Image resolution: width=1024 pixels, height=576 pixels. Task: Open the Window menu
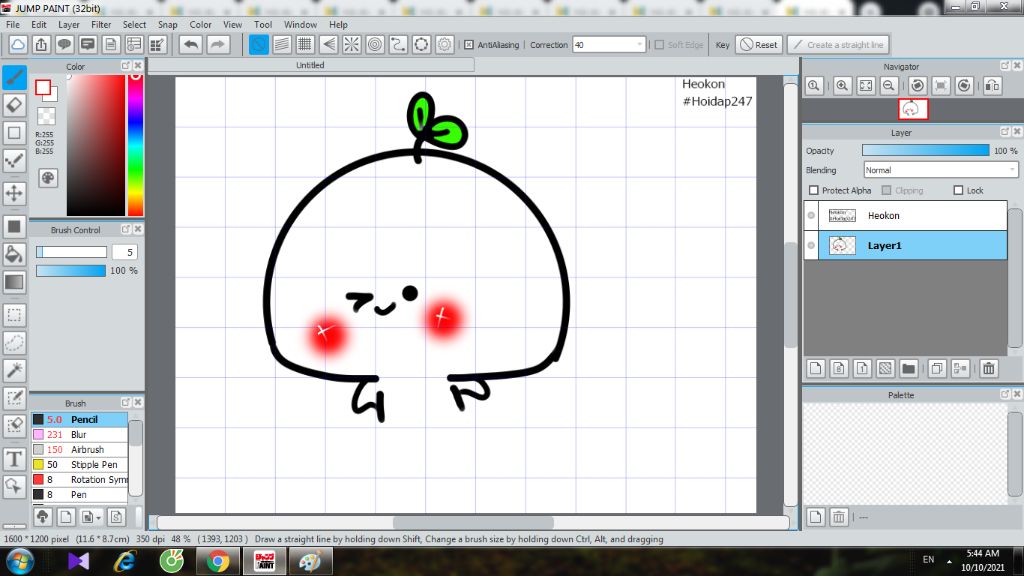(x=300, y=24)
